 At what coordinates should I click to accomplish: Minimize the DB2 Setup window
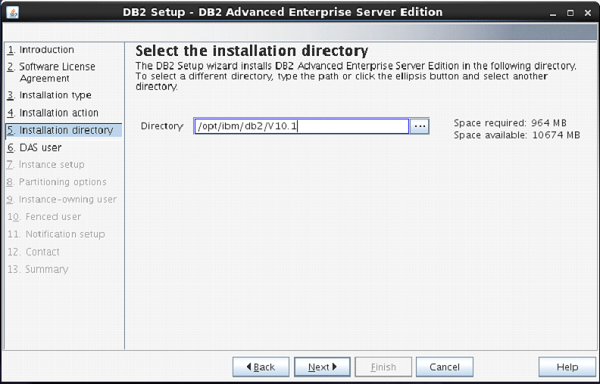click(553, 13)
